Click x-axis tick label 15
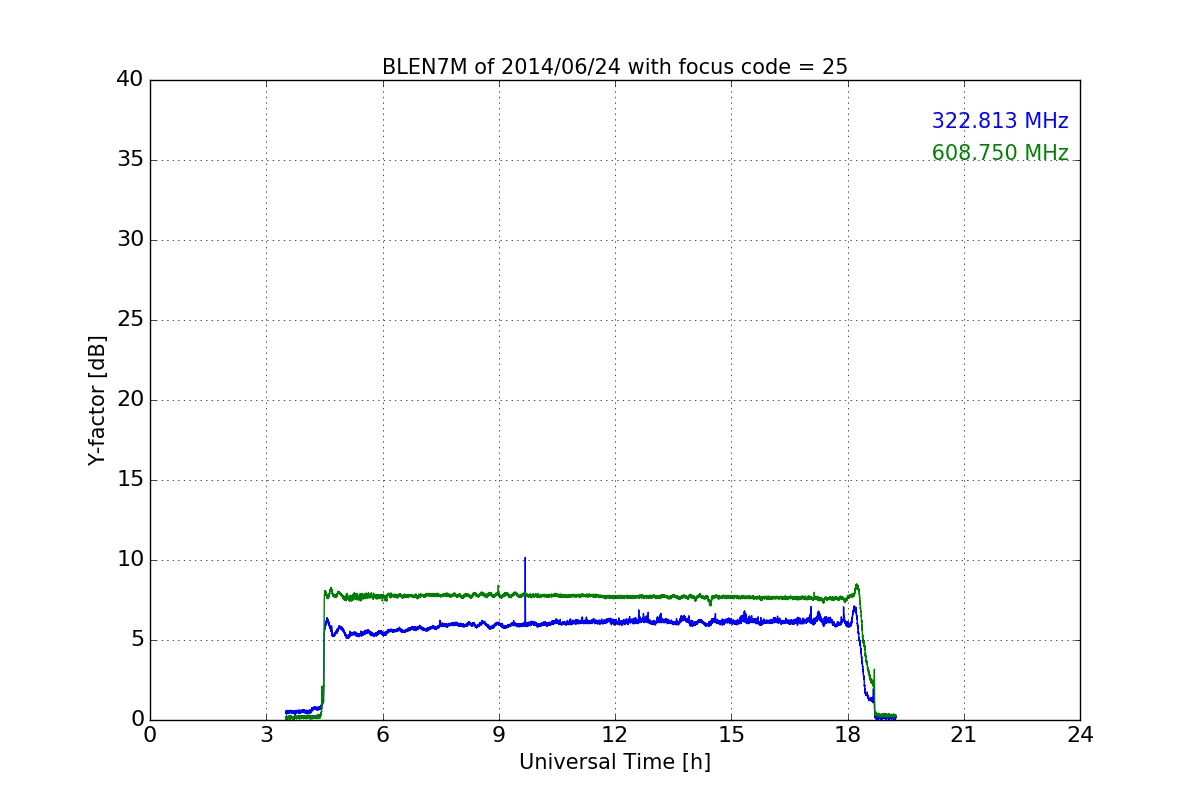 (731, 735)
